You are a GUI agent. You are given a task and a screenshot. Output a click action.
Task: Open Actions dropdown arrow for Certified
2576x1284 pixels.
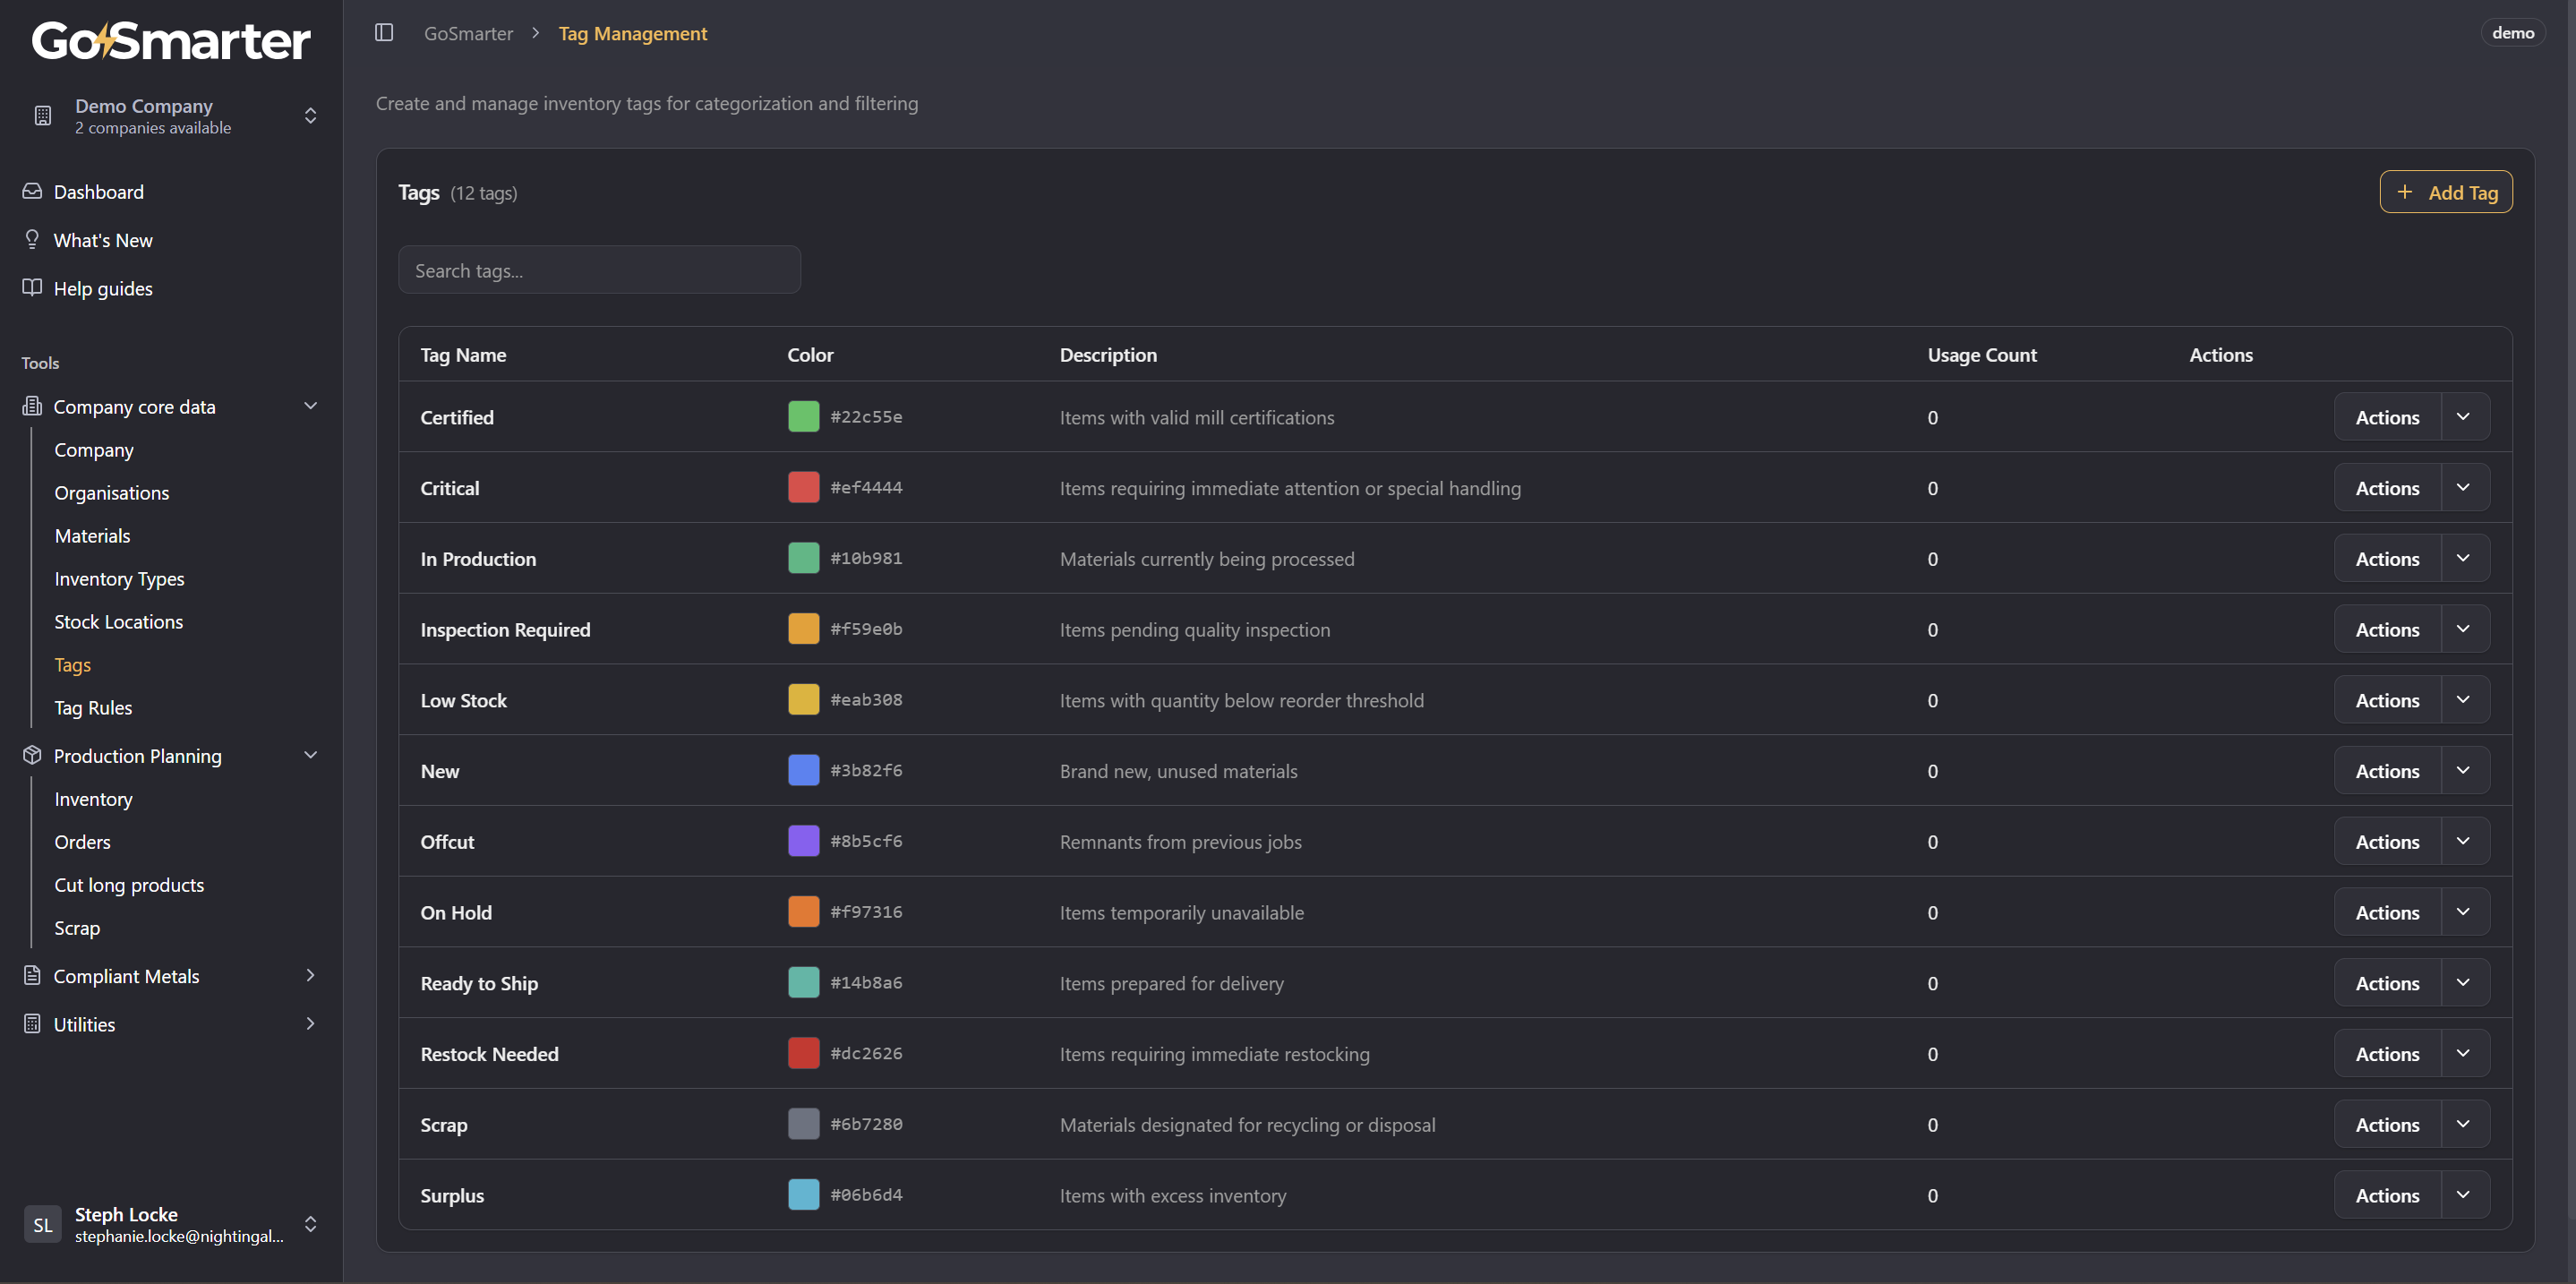click(2463, 417)
